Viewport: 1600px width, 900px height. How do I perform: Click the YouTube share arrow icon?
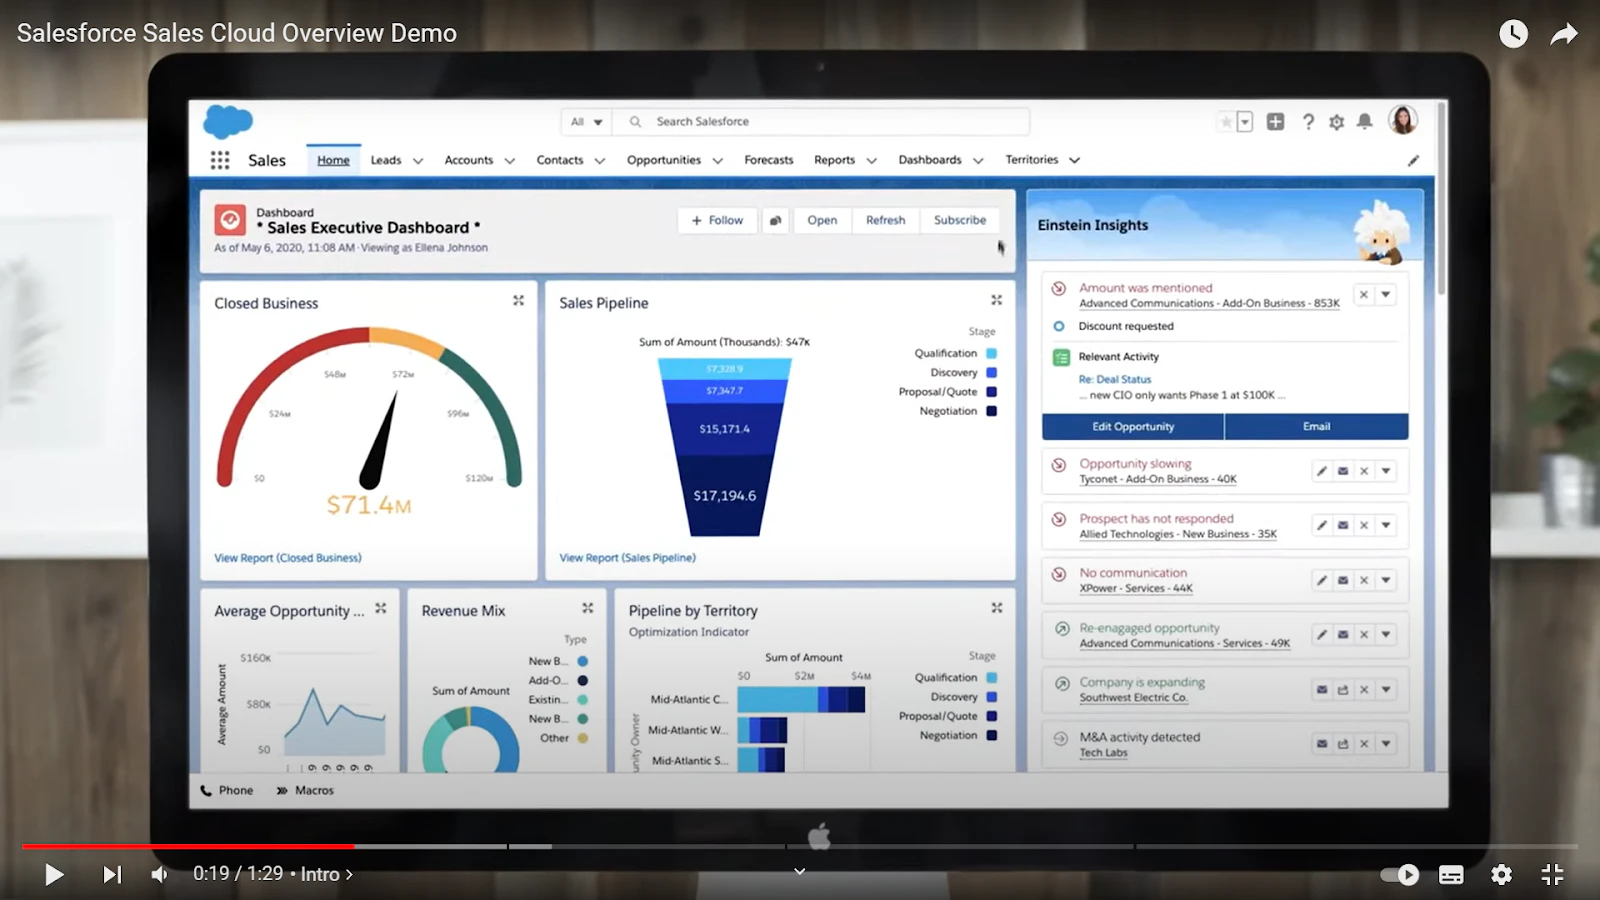click(1564, 34)
